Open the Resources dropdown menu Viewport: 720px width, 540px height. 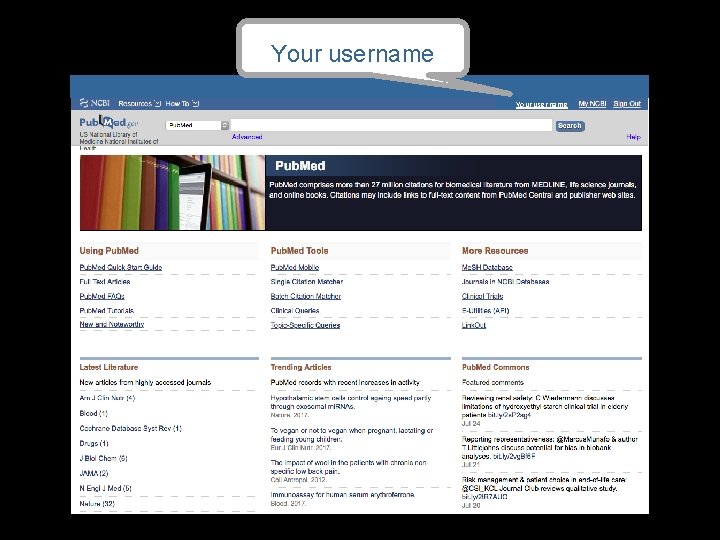coord(140,104)
